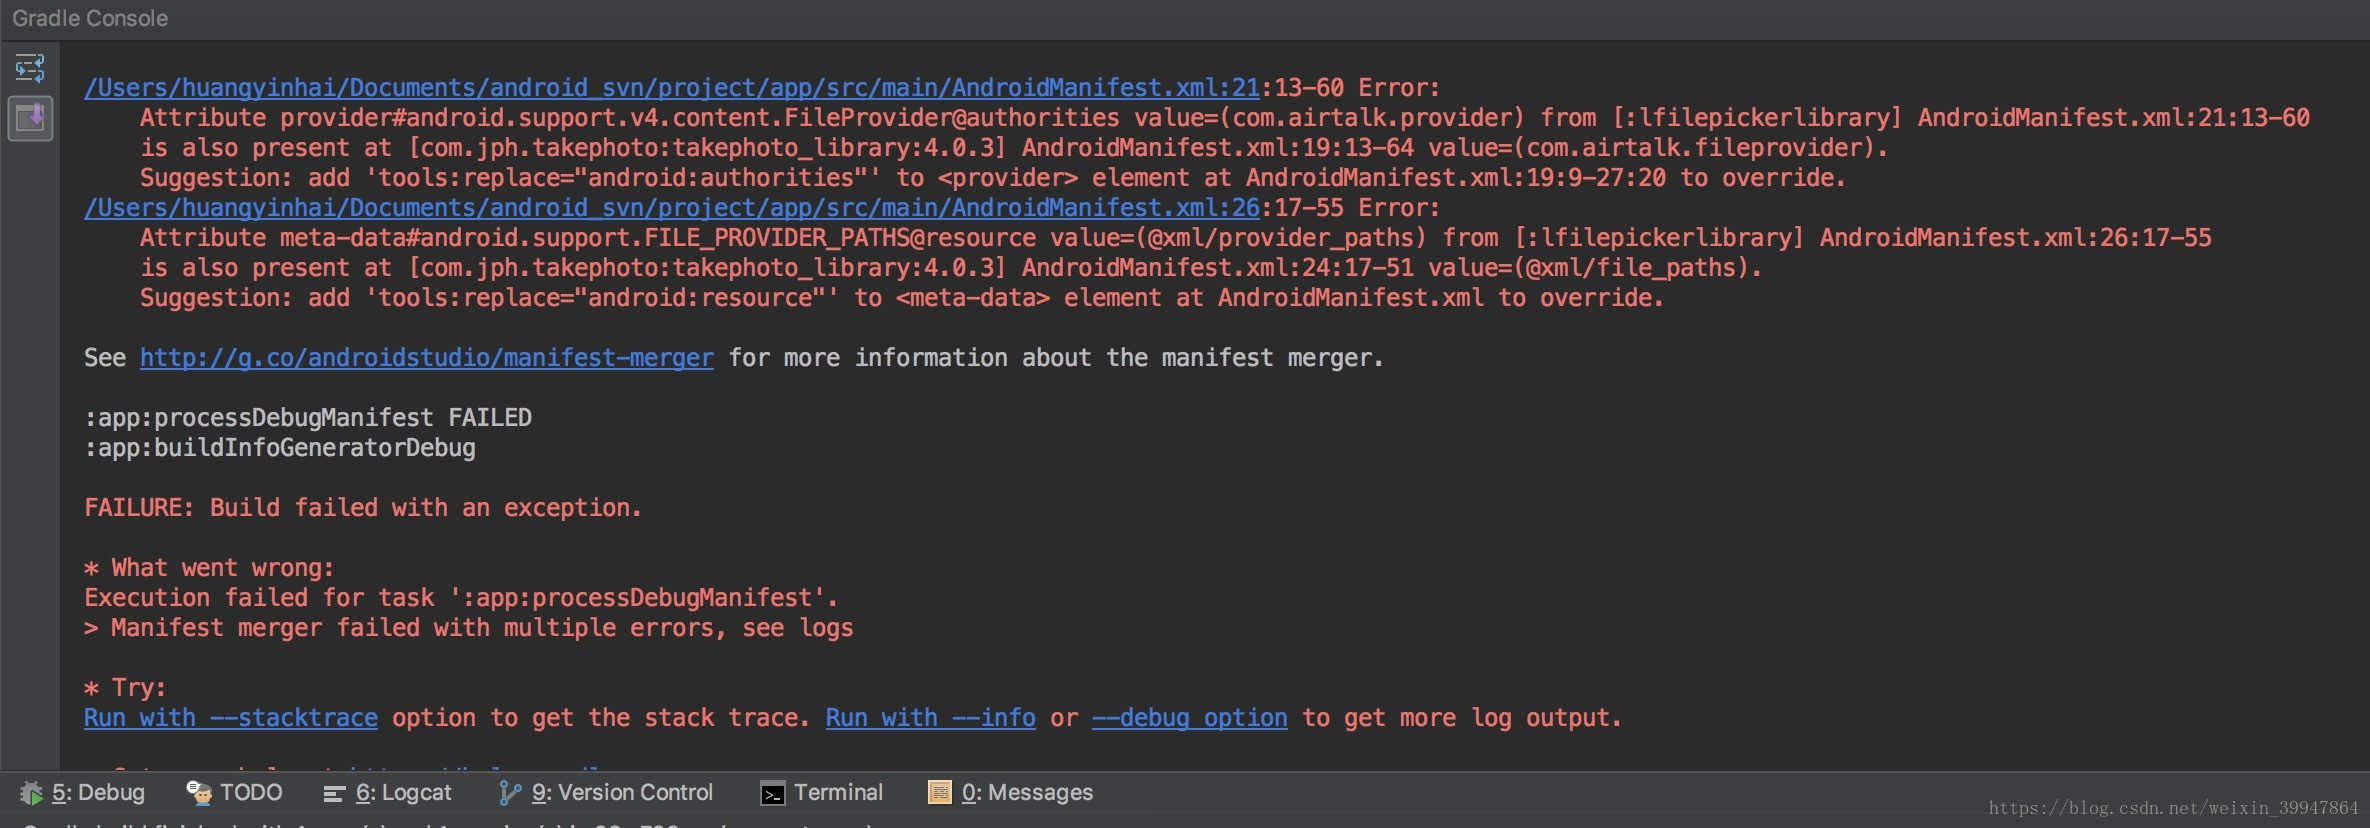Viewport: 2370px width, 828px height.
Task: Open the 5: Debug tool window
Action: [x=82, y=793]
